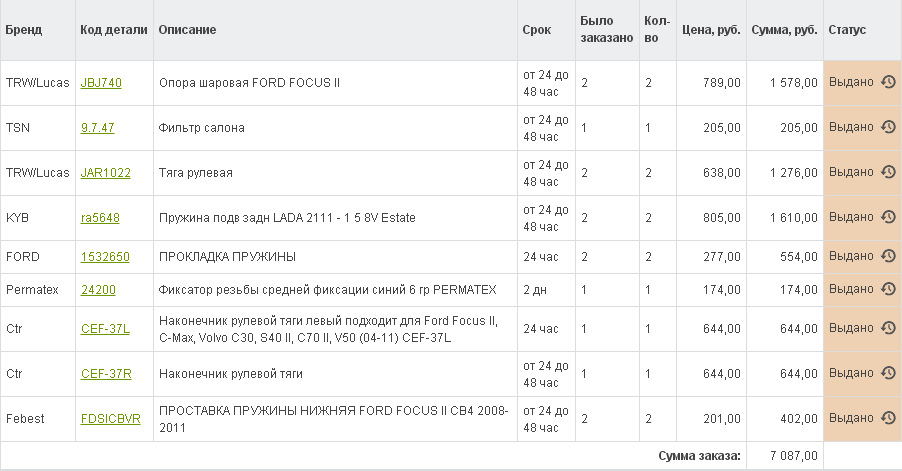Click the history clock icon for KYB ra5648

[887, 218]
